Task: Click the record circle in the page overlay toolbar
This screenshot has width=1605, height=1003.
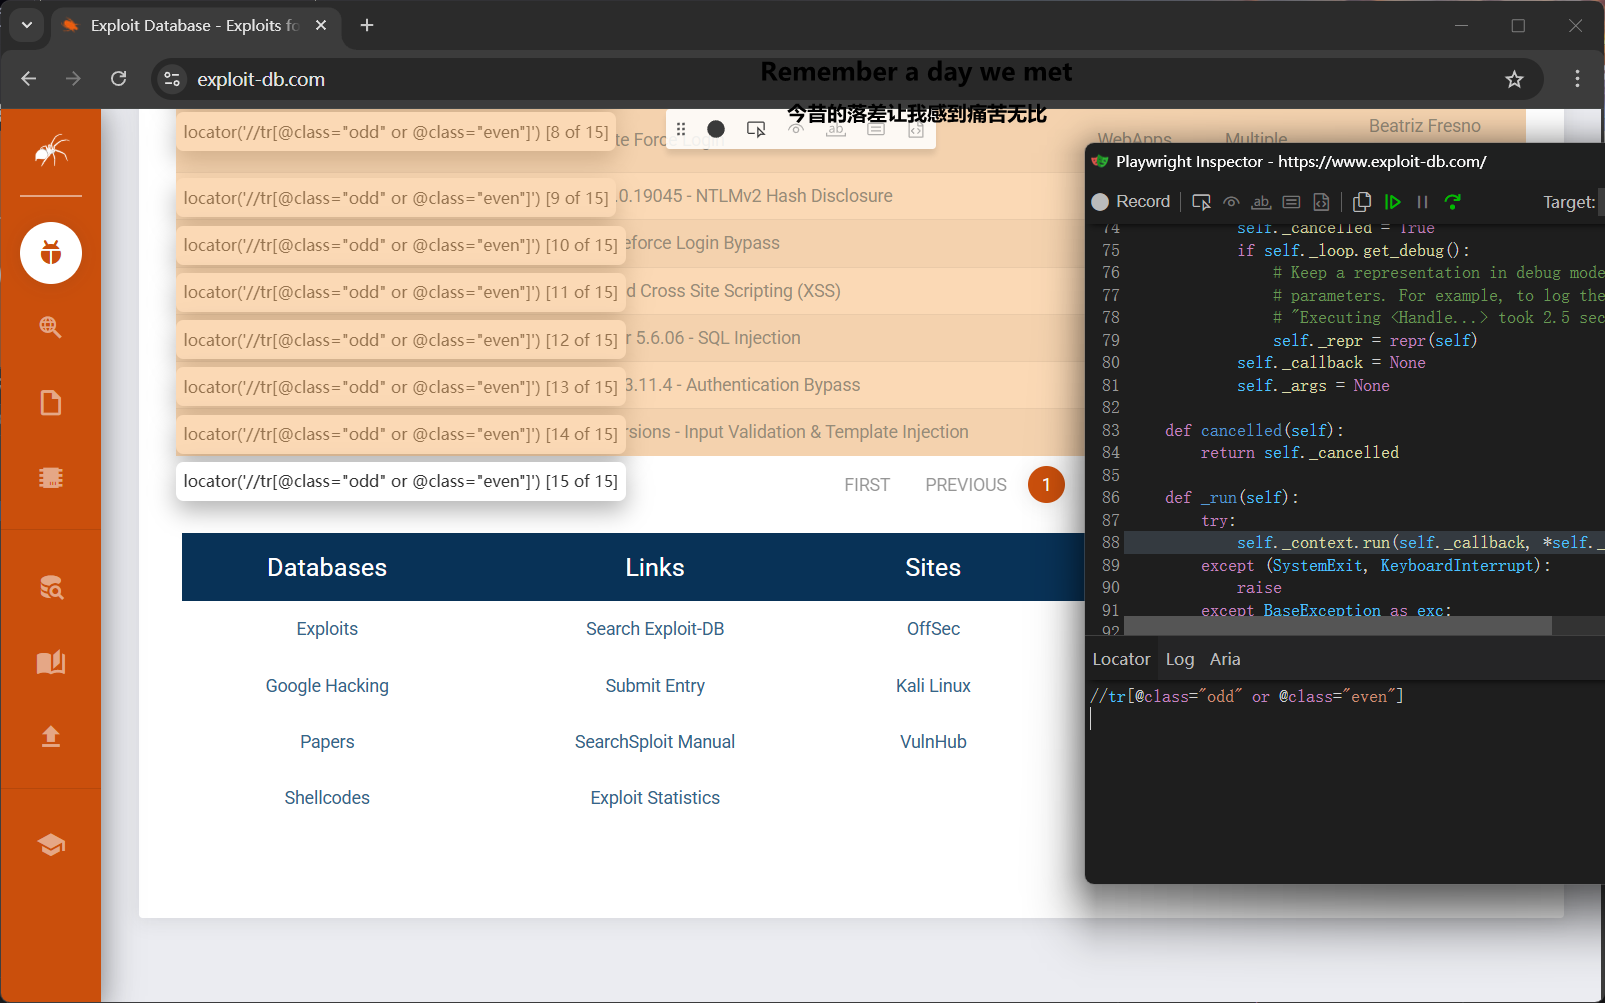Action: (716, 129)
